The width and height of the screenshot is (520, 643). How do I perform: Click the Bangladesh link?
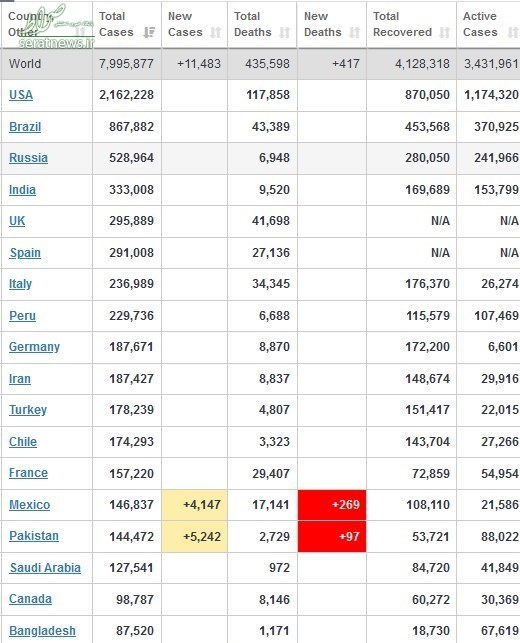coord(42,631)
